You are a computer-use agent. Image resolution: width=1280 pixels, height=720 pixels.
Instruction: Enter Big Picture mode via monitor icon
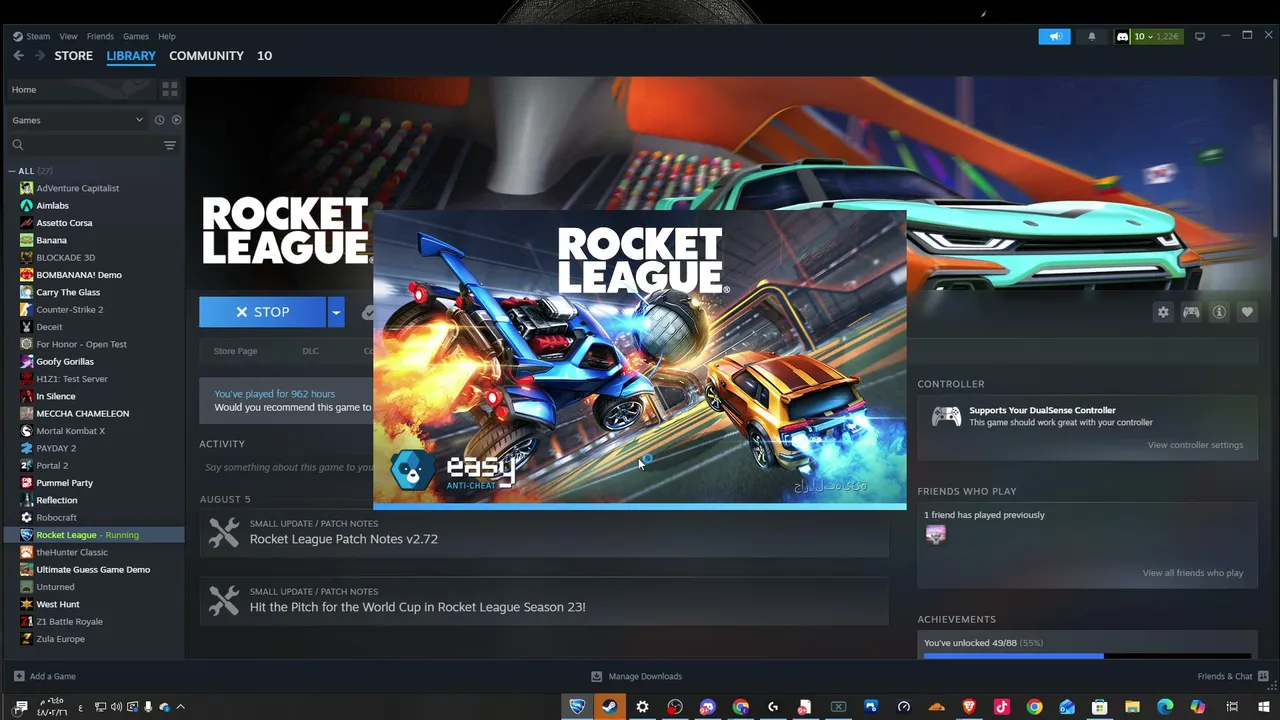tap(1200, 36)
